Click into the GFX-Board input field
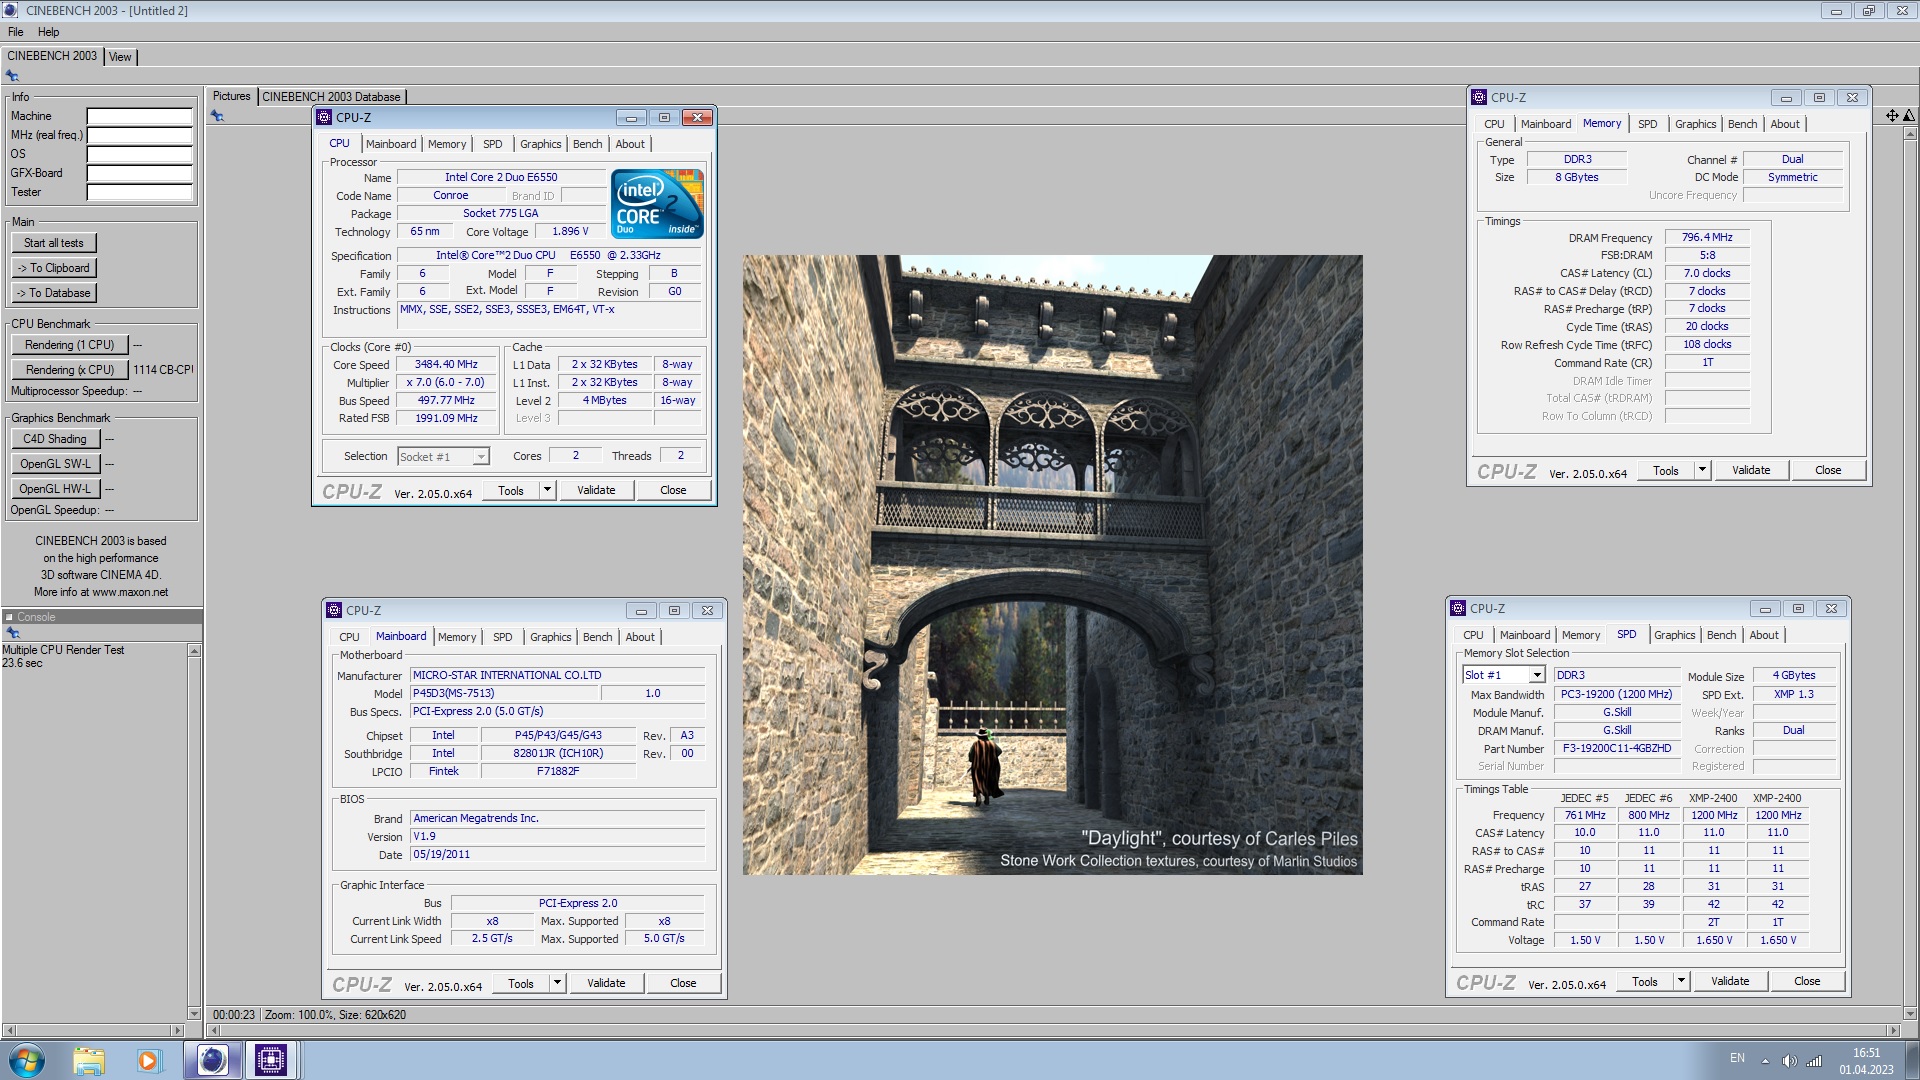Image resolution: width=1920 pixels, height=1080 pixels. click(139, 173)
